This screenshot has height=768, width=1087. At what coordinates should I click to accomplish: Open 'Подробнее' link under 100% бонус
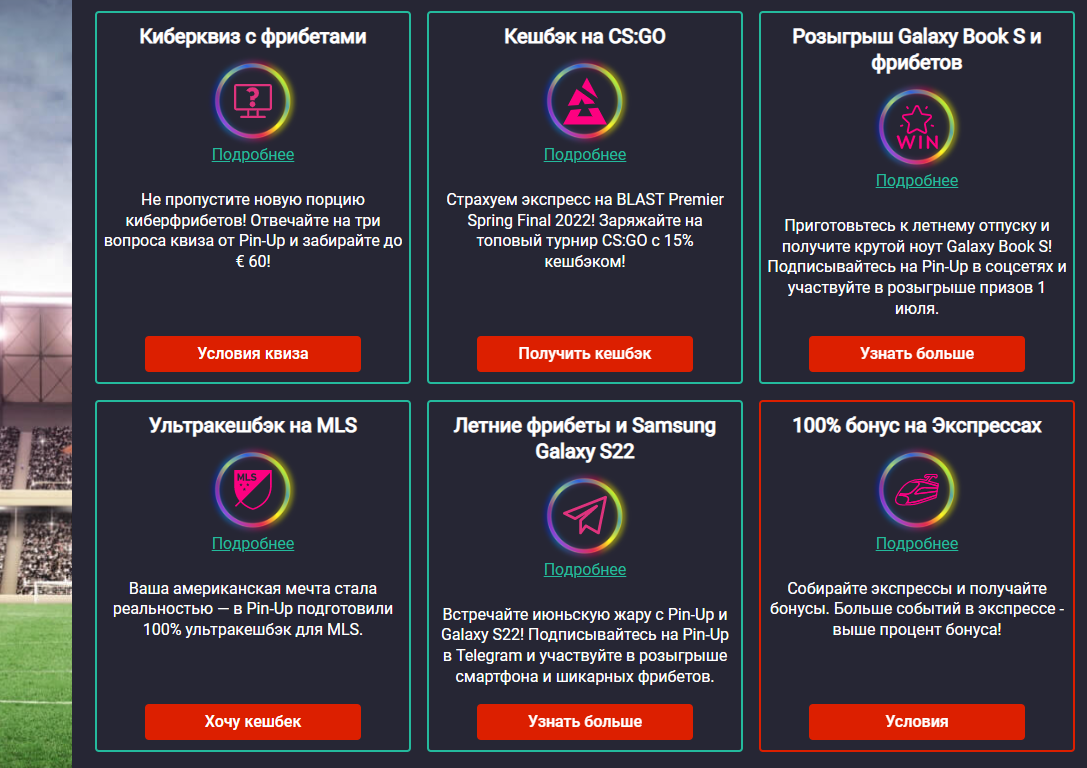coord(917,543)
